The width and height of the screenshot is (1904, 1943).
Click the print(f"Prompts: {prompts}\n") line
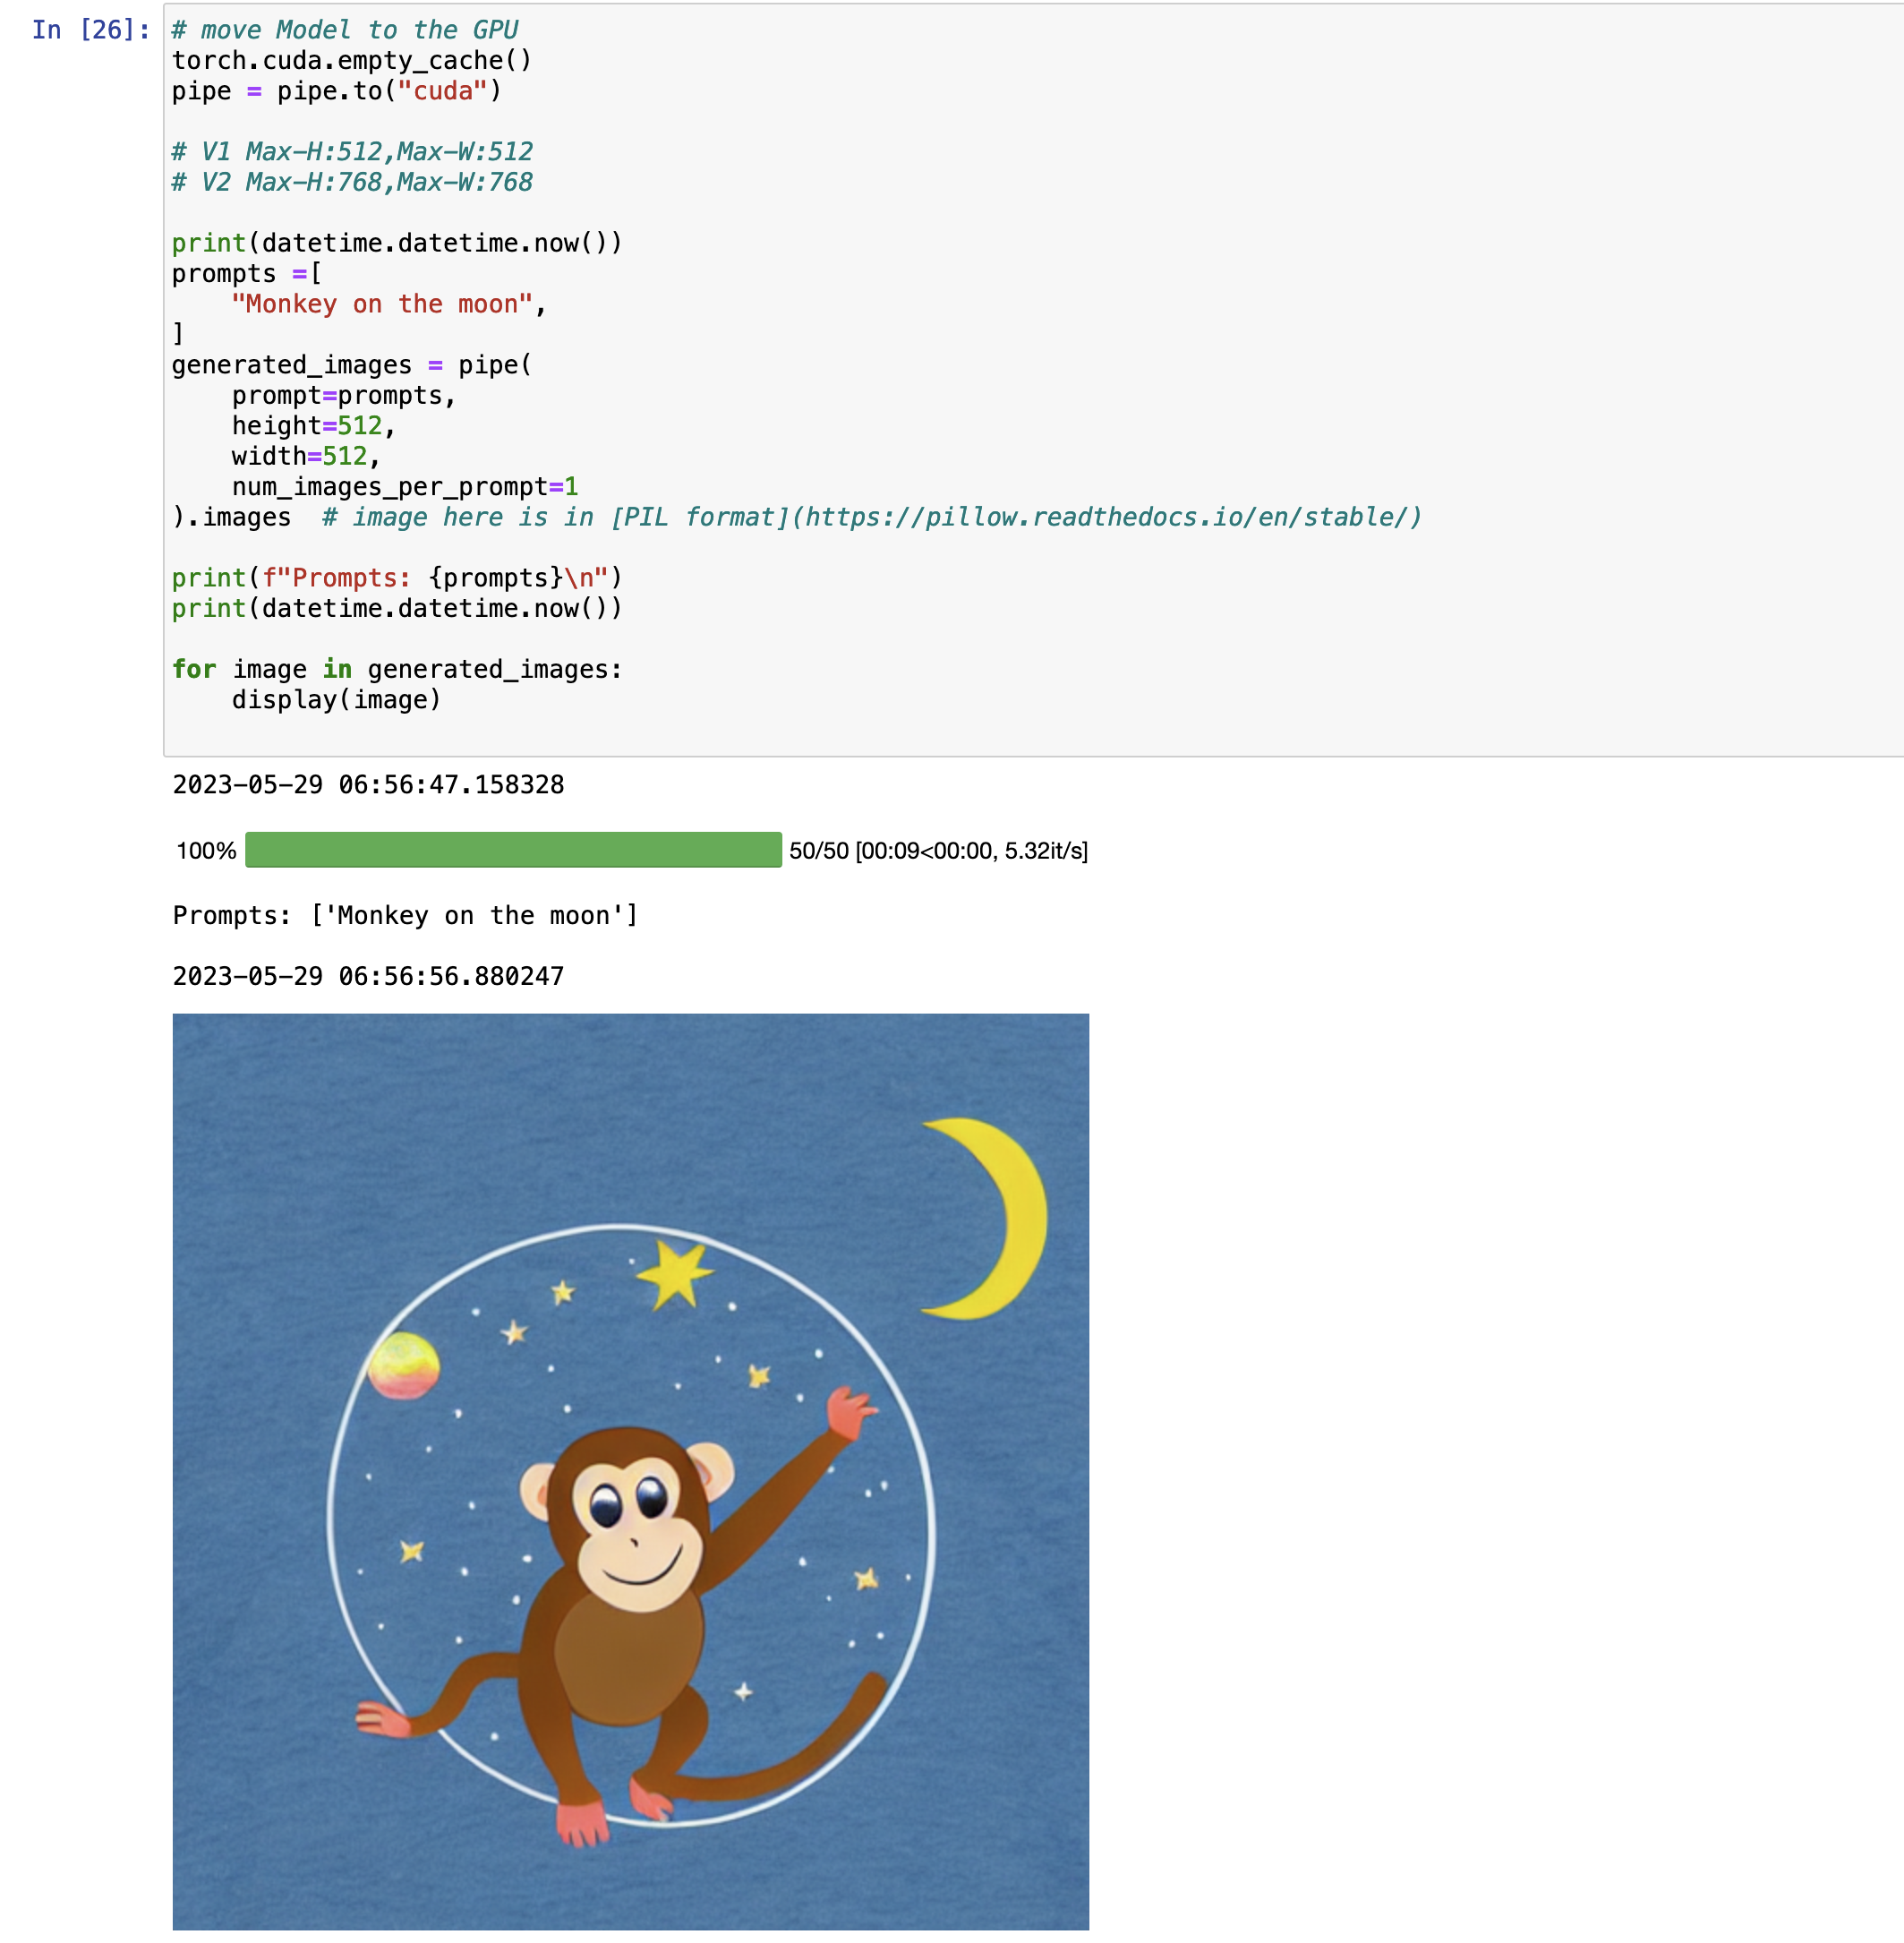pyautogui.click(x=397, y=578)
